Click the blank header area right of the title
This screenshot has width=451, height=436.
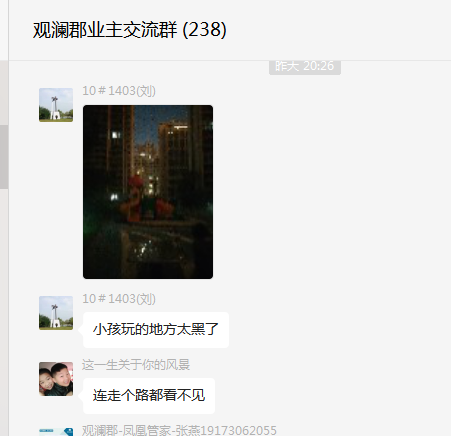(x=337, y=30)
